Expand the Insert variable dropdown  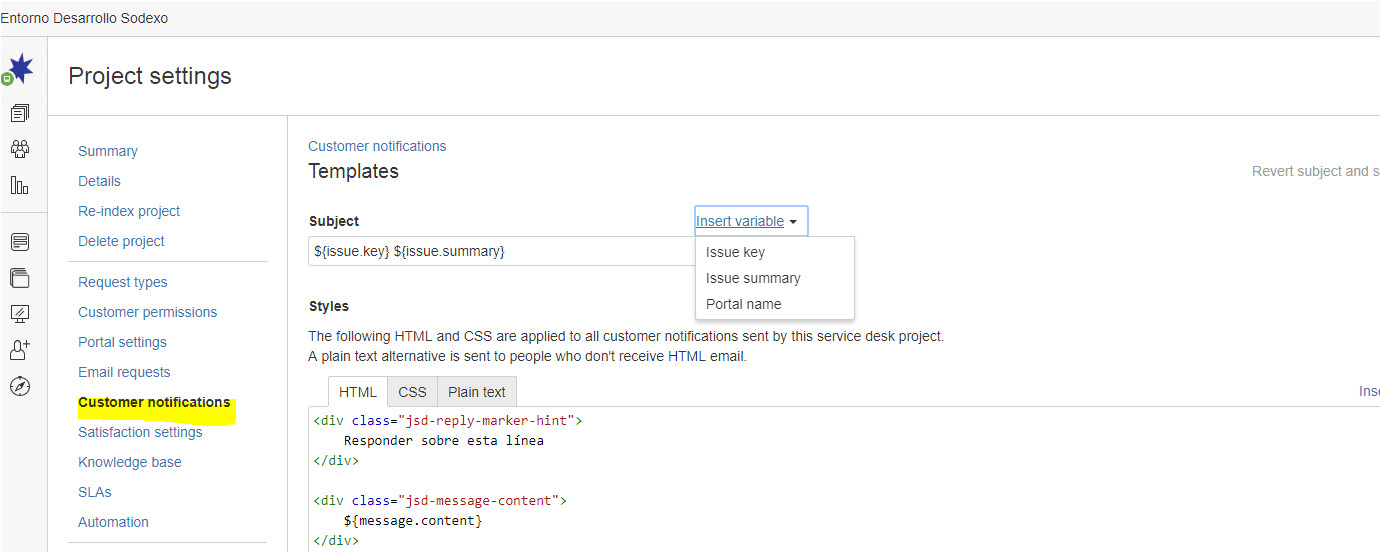point(750,221)
